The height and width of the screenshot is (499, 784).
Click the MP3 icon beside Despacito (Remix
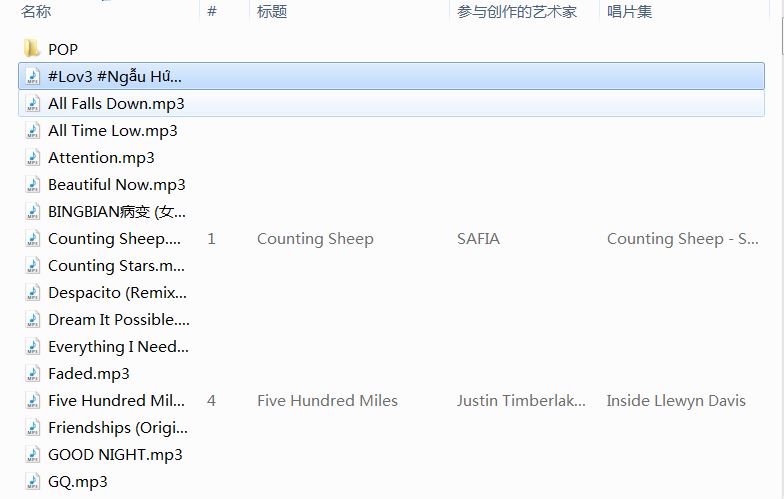[32, 292]
